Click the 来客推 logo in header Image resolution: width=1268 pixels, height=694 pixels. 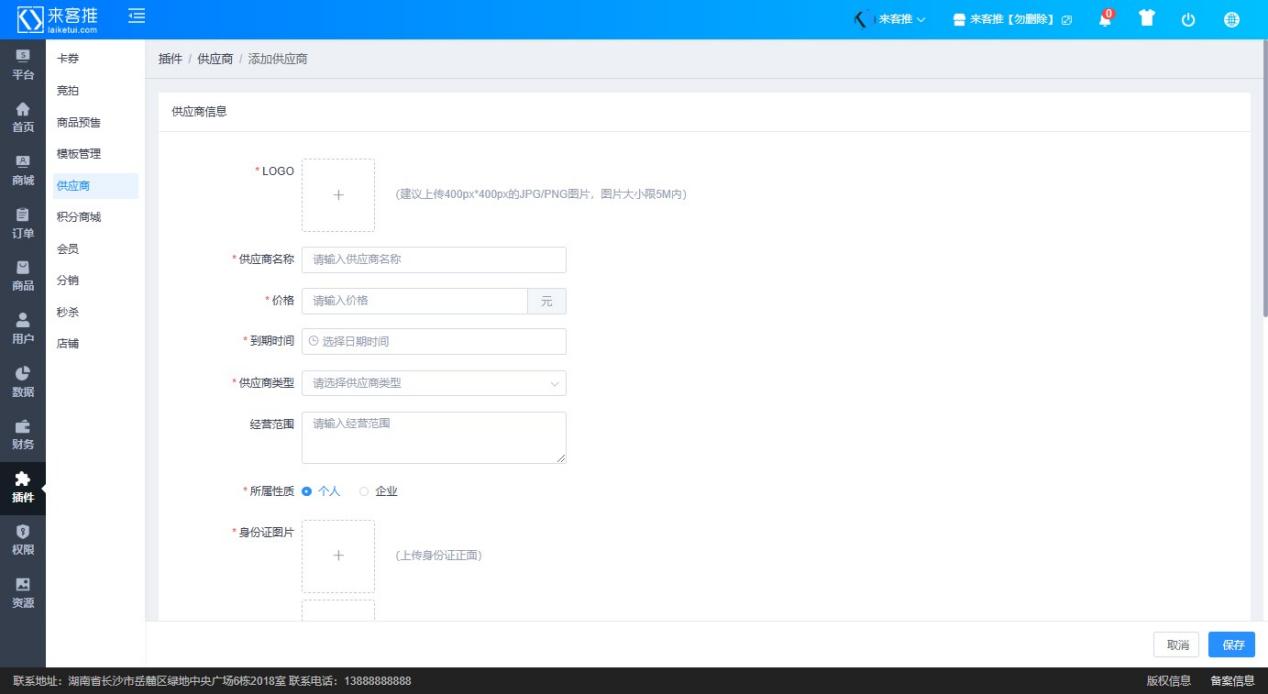point(59,19)
